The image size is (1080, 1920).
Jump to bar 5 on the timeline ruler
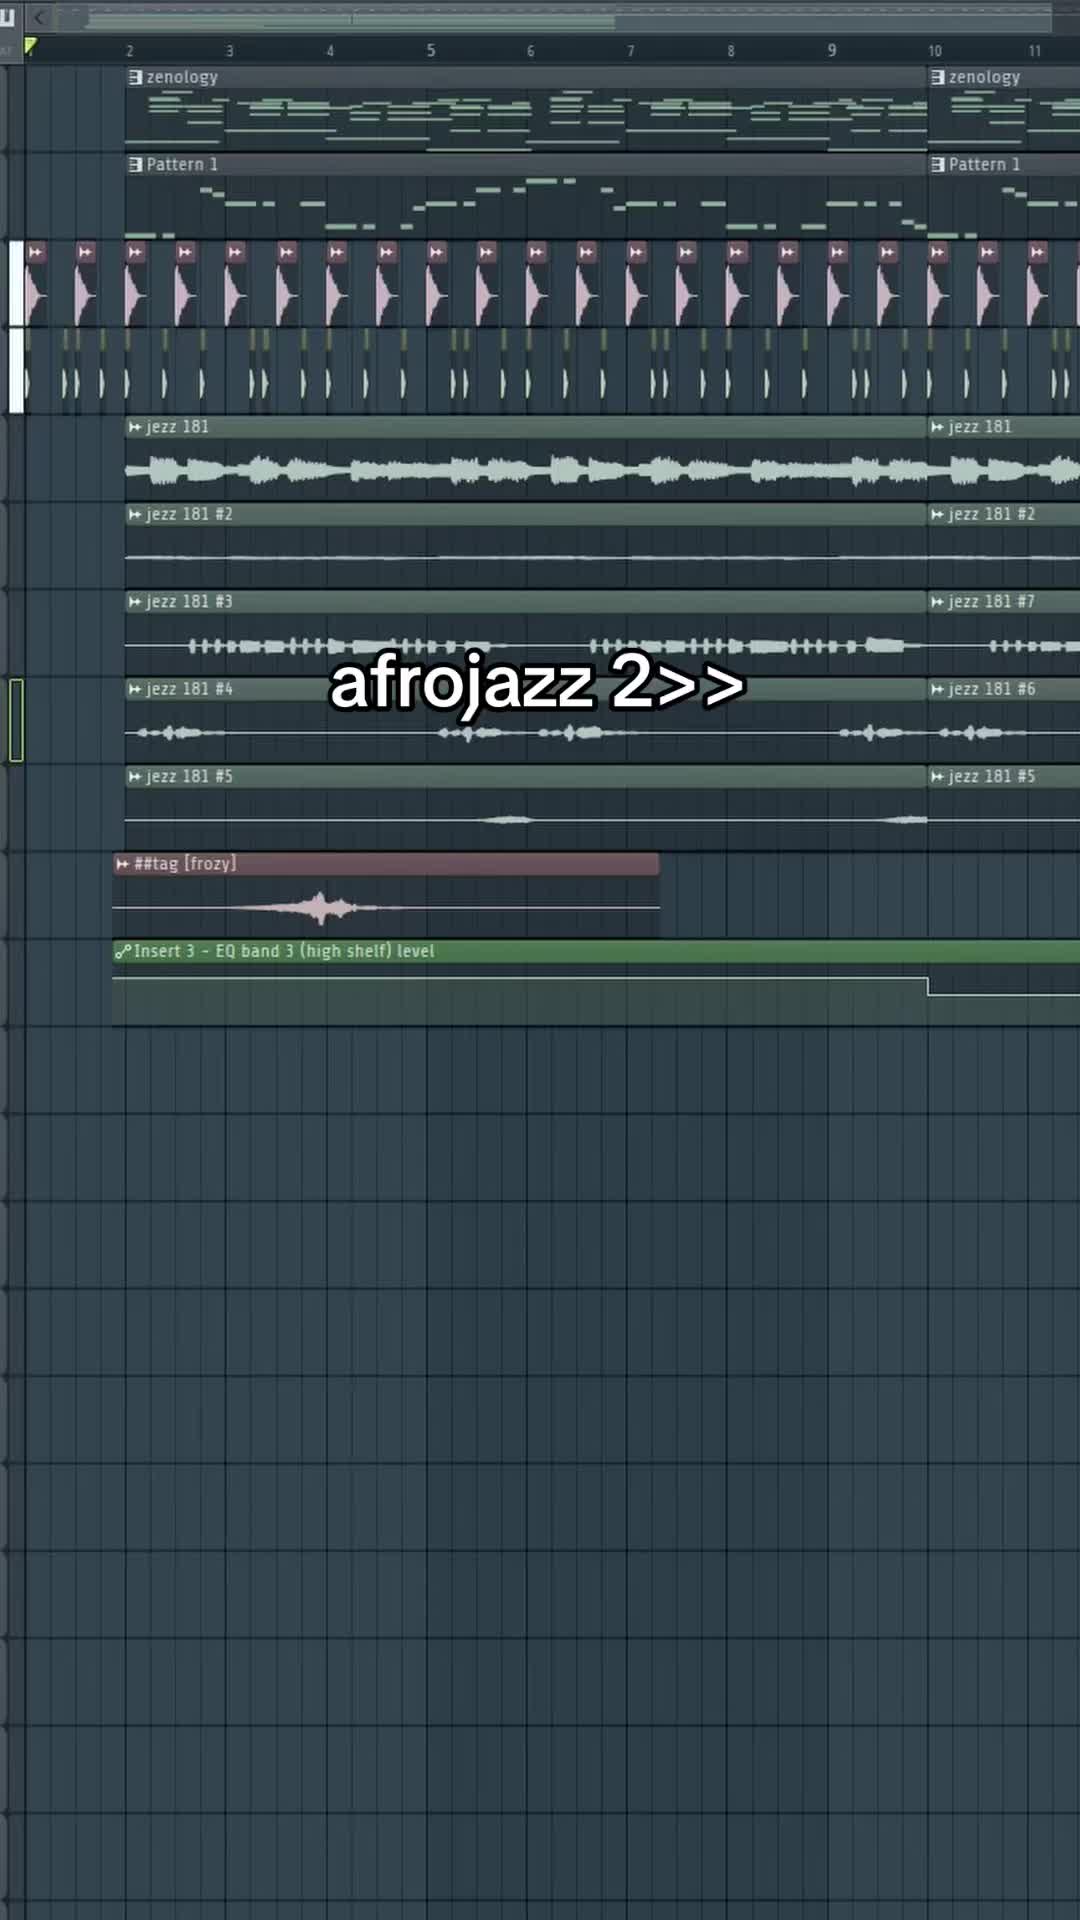coord(431,50)
